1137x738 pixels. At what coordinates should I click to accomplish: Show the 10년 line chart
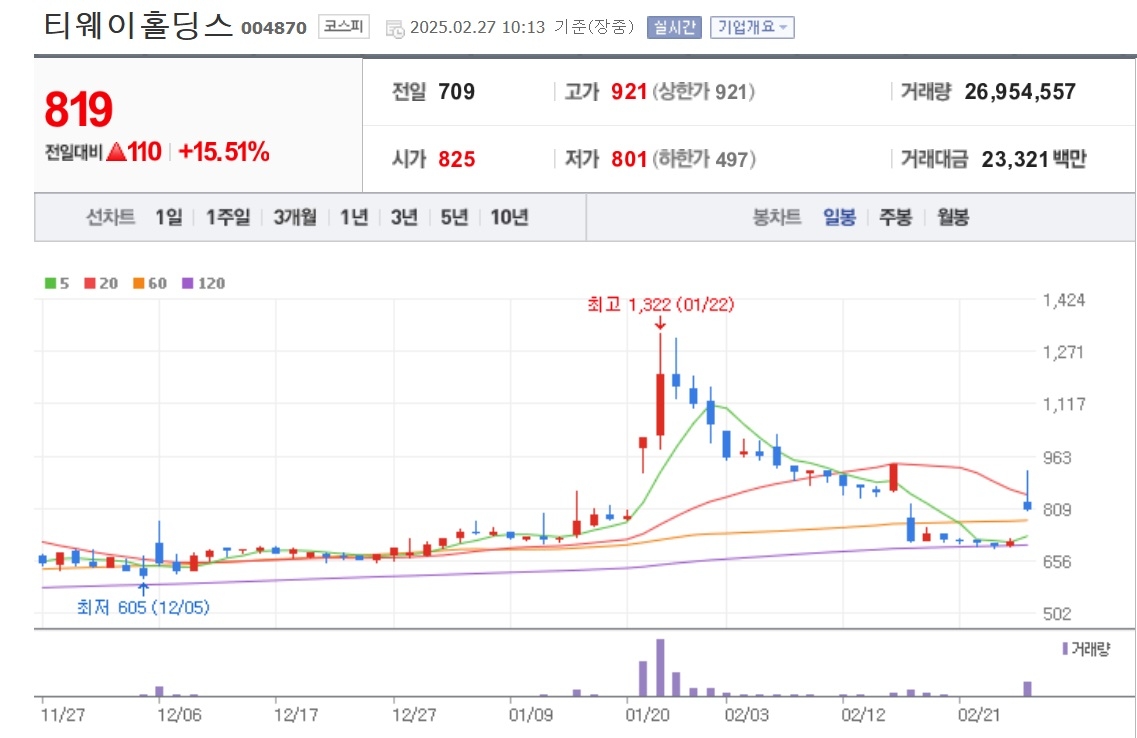tap(509, 217)
